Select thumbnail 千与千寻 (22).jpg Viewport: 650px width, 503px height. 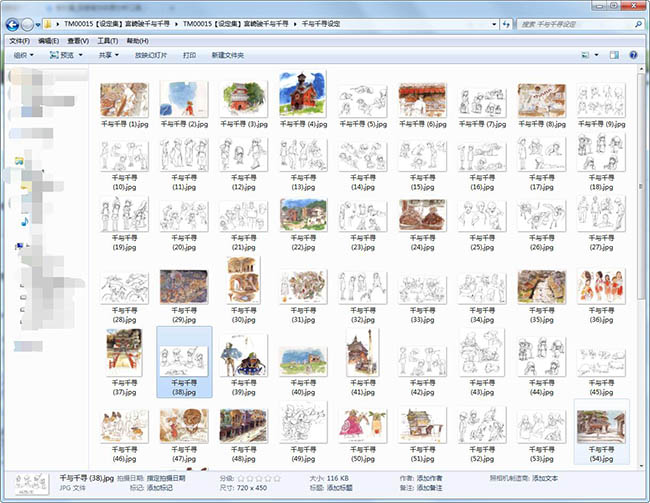303,215
